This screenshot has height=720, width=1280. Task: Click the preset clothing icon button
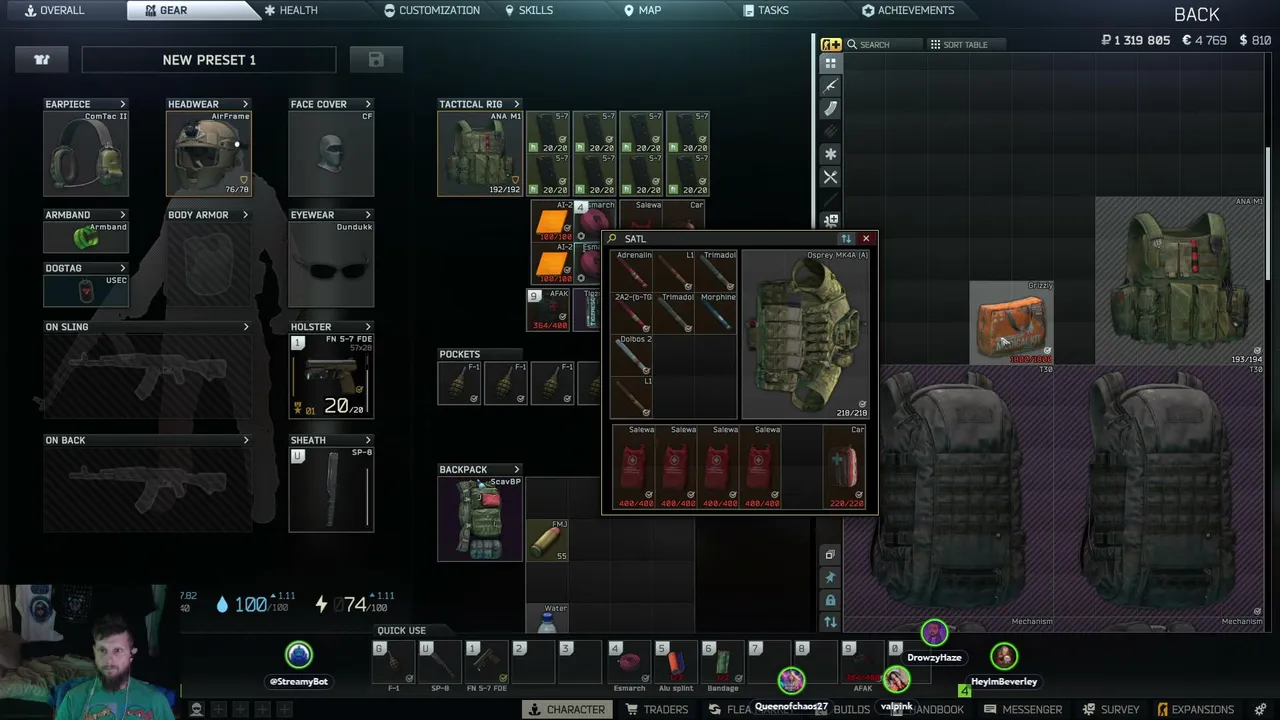click(x=42, y=60)
